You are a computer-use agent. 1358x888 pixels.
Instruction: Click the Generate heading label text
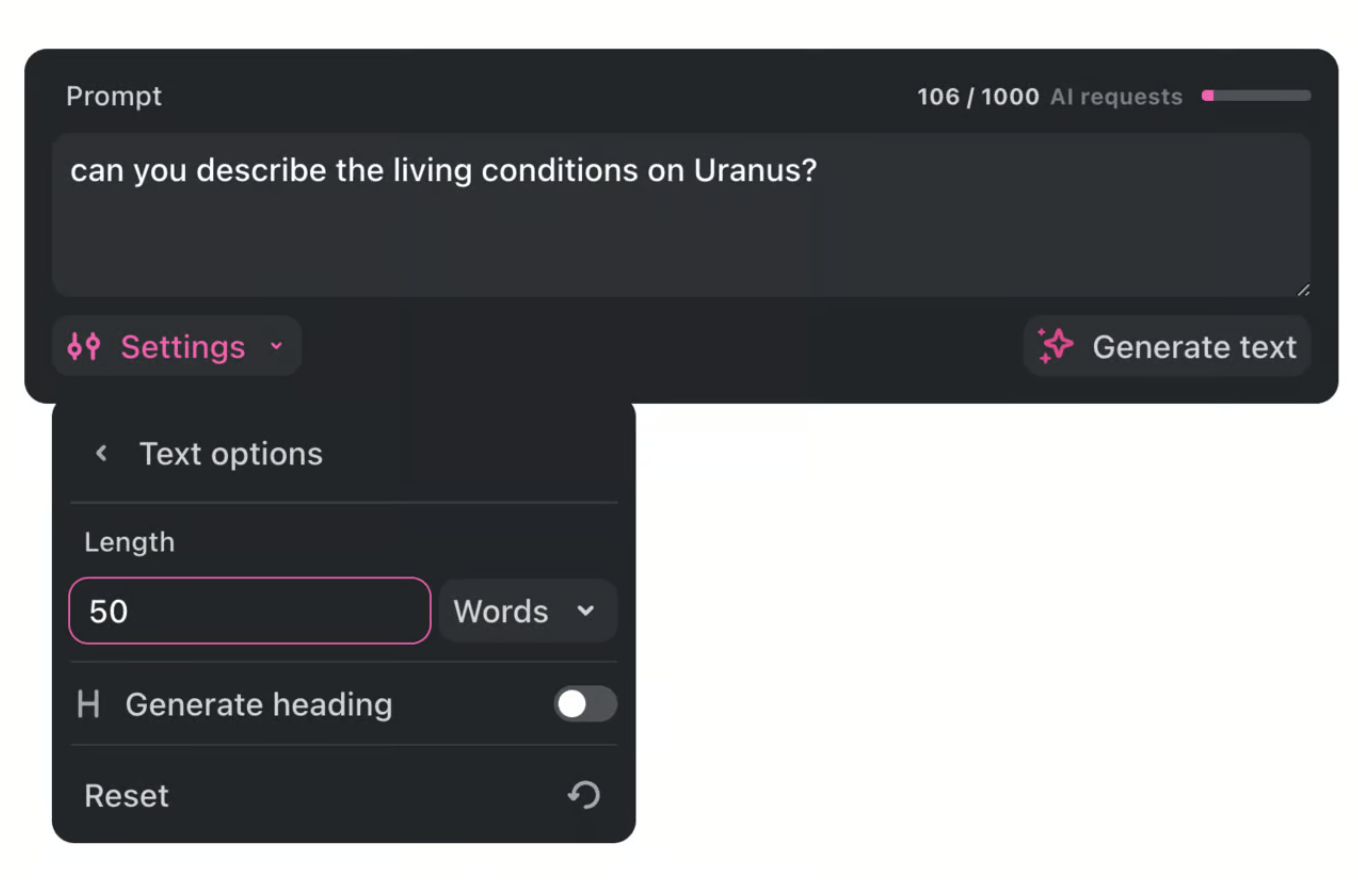[x=259, y=705]
